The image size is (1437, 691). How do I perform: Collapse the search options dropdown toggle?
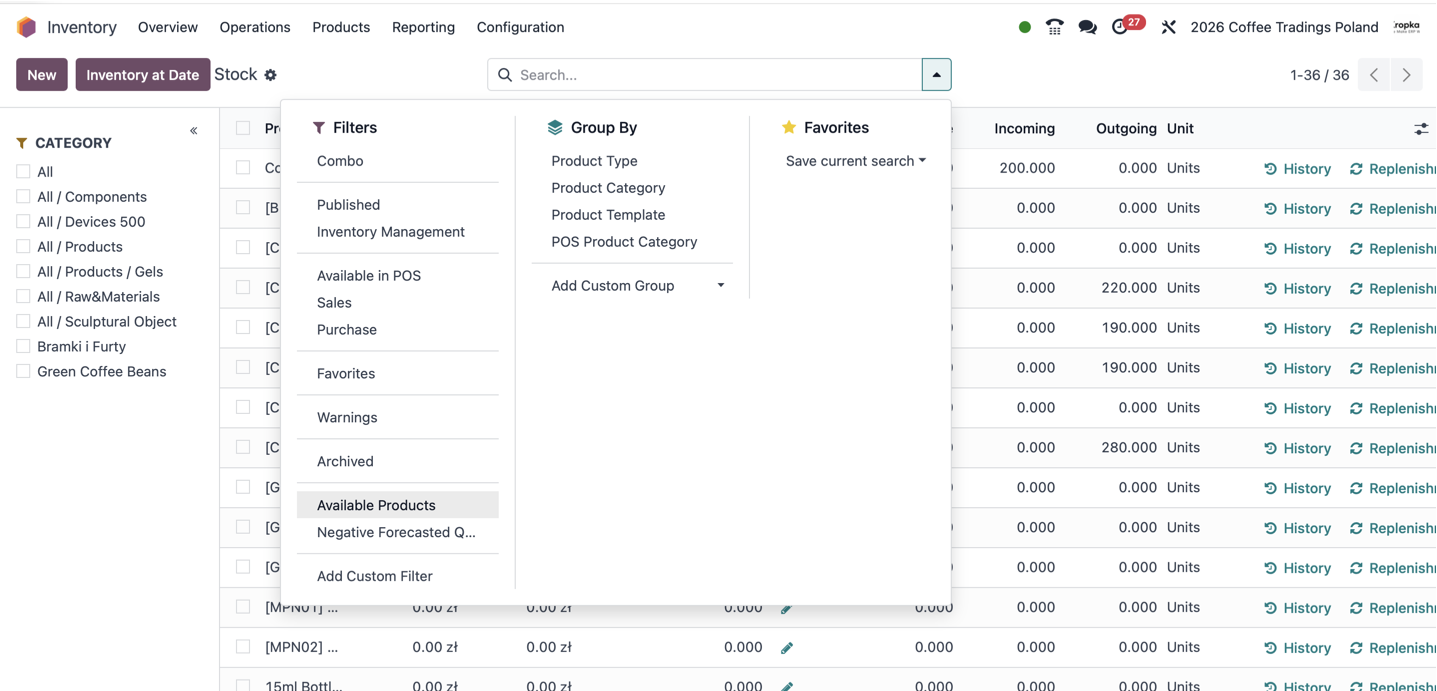tap(936, 75)
